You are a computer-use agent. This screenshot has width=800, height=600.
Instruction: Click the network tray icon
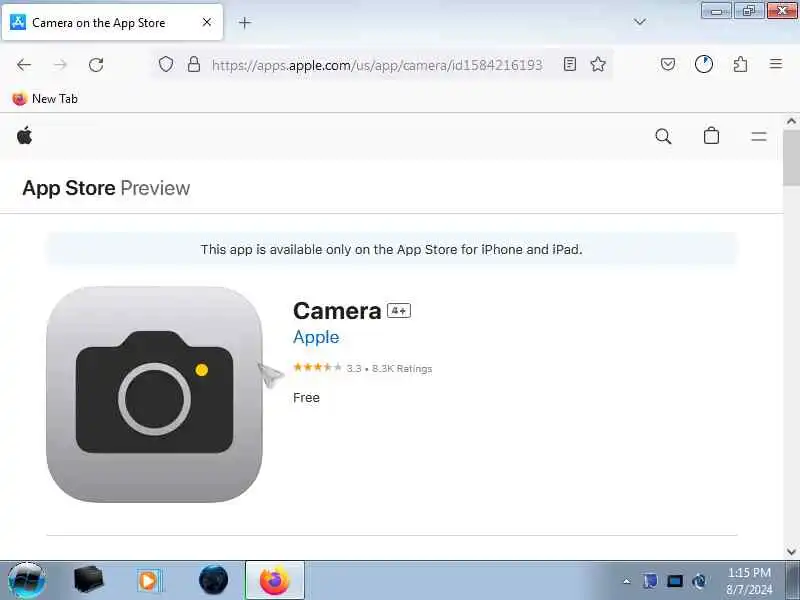click(675, 581)
